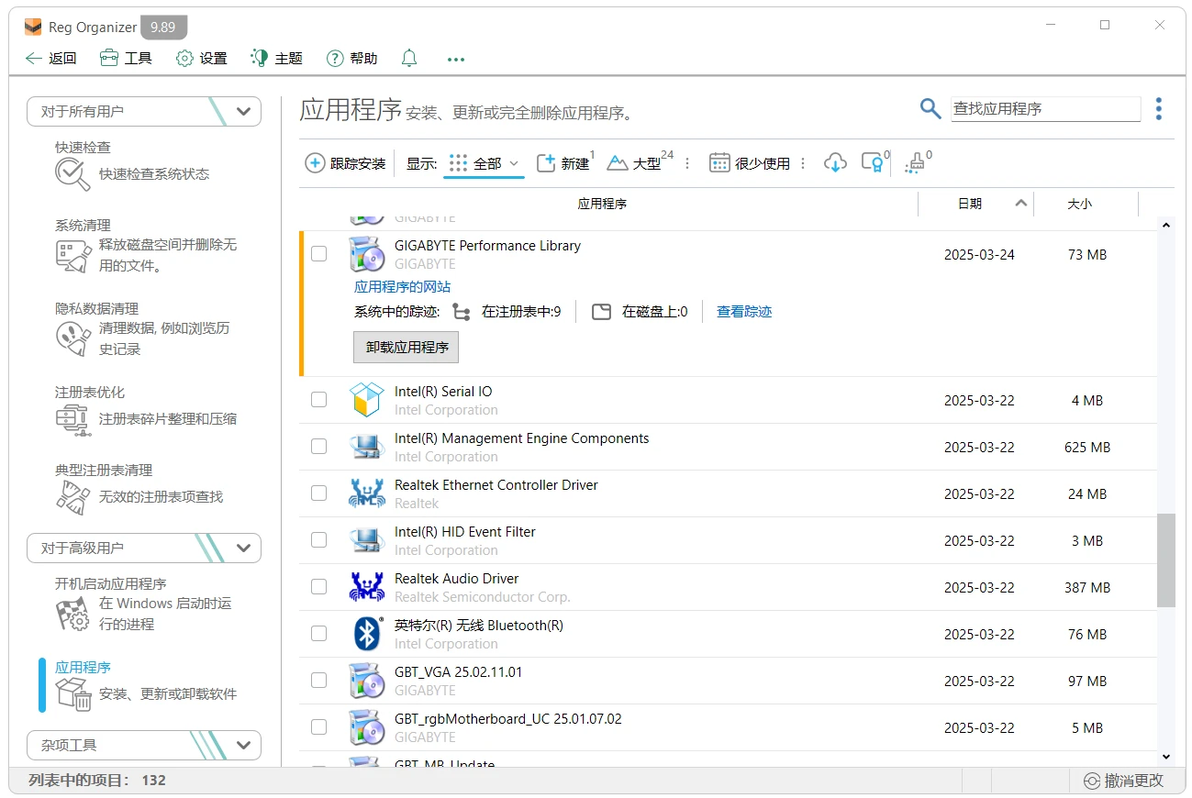Filter by 很少使用 rarely used apps
Viewport: 1192px width, 798px height.
click(750, 163)
